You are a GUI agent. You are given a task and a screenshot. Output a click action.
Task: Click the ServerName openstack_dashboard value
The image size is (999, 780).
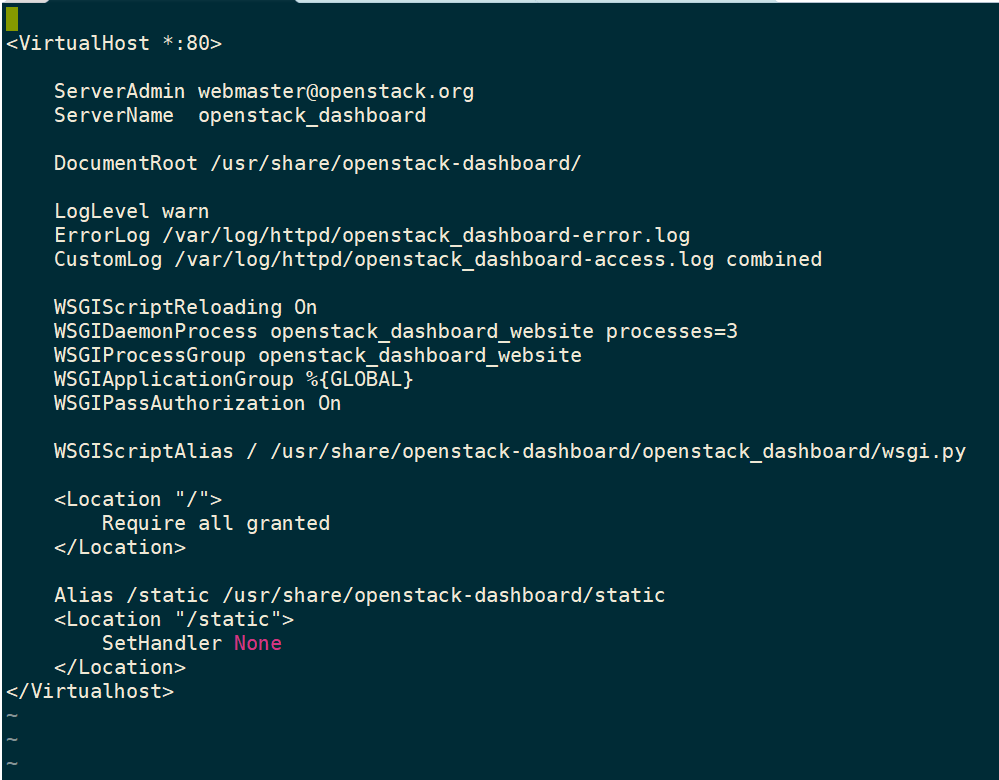point(312,115)
